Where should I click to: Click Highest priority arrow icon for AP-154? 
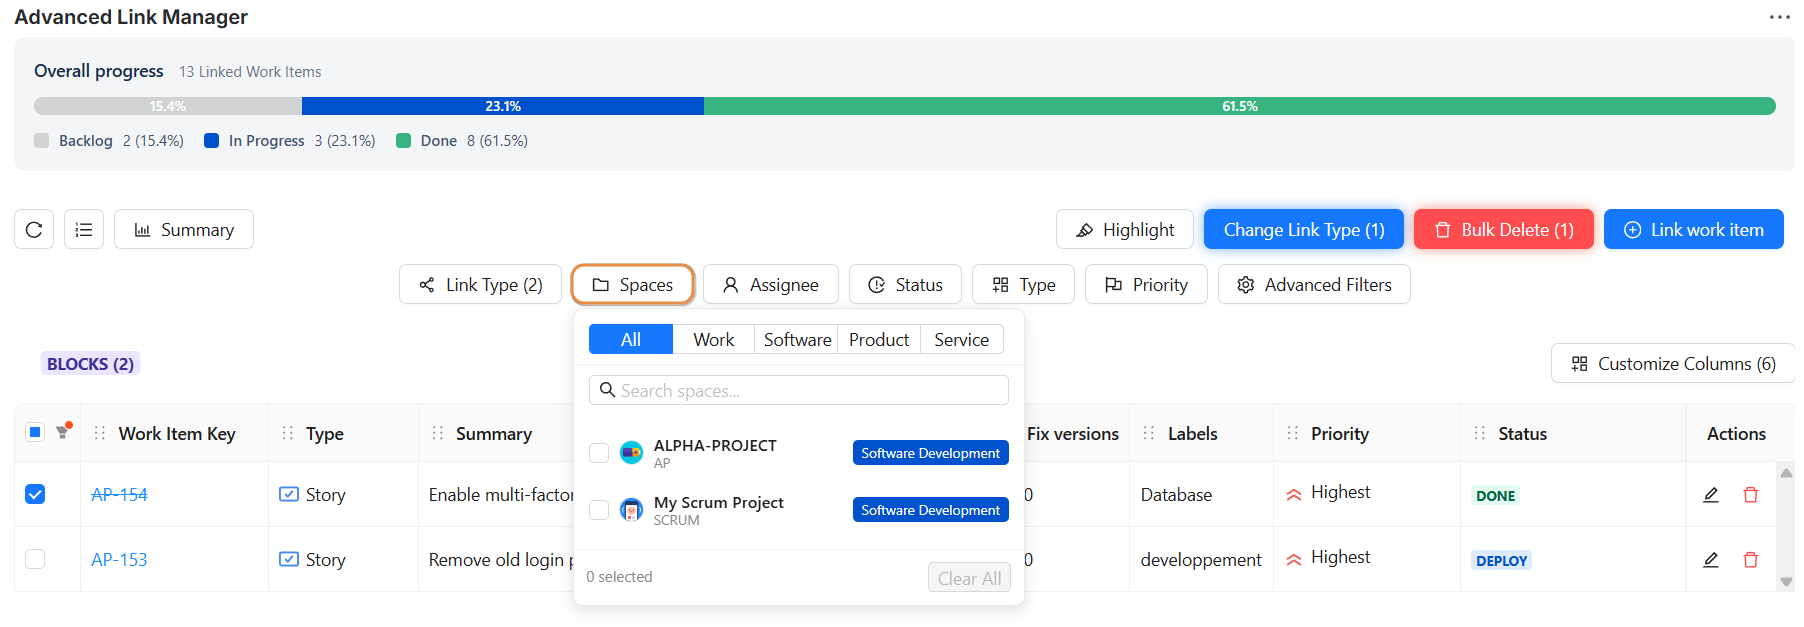pyautogui.click(x=1294, y=494)
